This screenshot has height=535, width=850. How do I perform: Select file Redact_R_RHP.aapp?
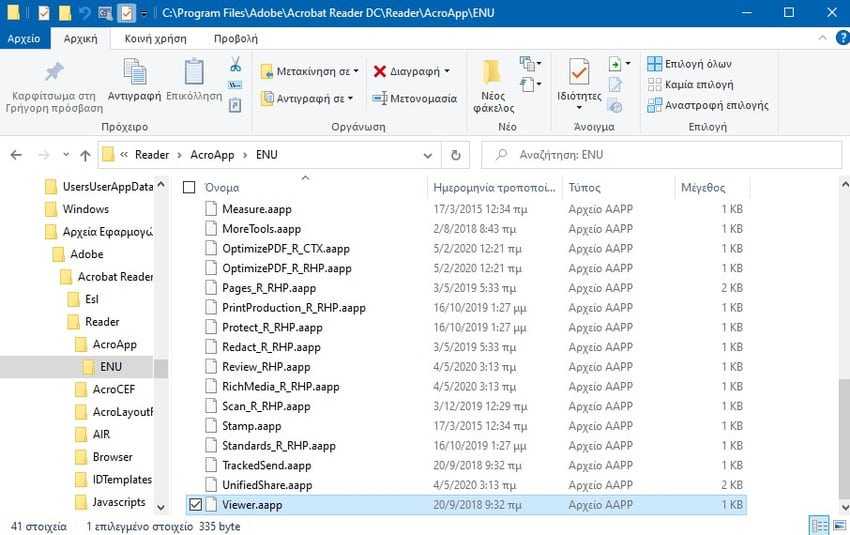(x=271, y=347)
